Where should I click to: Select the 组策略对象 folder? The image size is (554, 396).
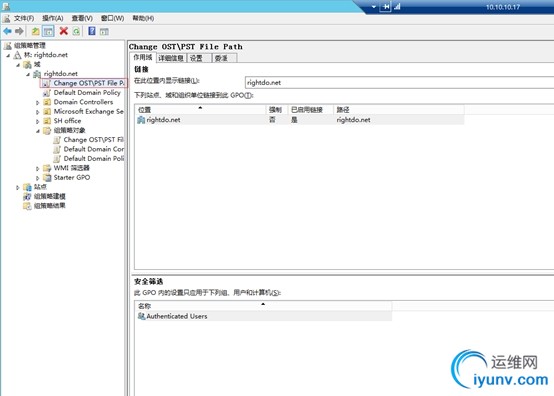pyautogui.click(x=69, y=130)
